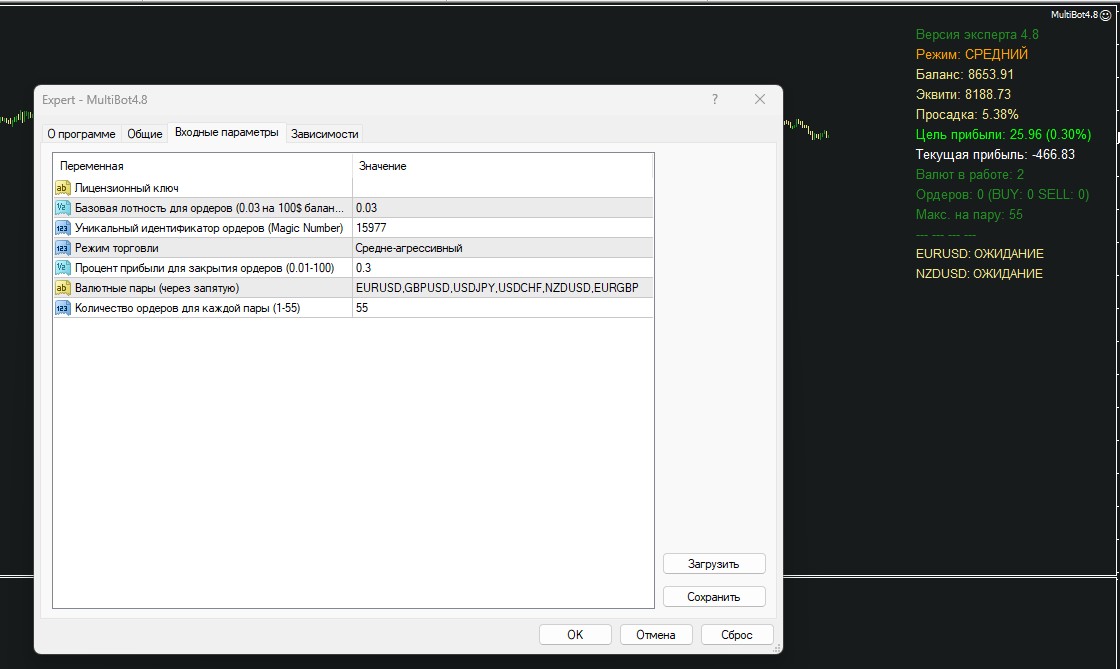Click the integer icon beside Режим торговли
Viewport: 1120px width, 669px height.
click(62, 248)
